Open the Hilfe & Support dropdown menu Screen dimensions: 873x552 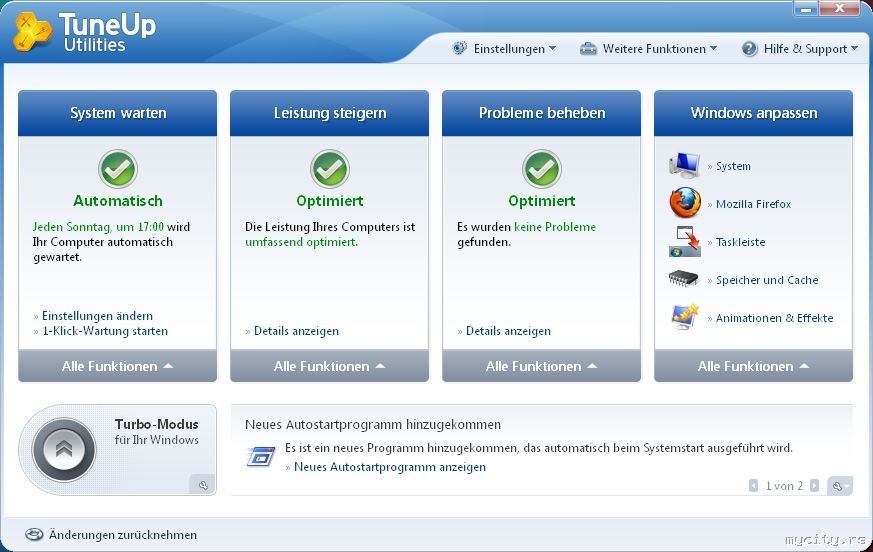click(x=811, y=48)
